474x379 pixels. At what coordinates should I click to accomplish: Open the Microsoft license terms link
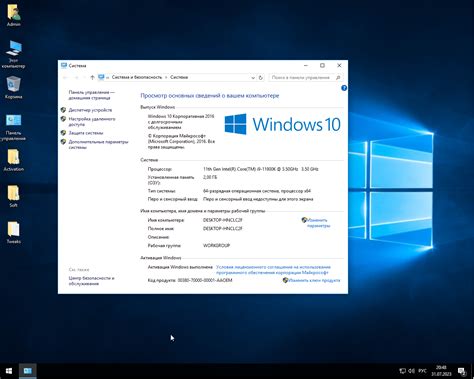tap(273, 270)
